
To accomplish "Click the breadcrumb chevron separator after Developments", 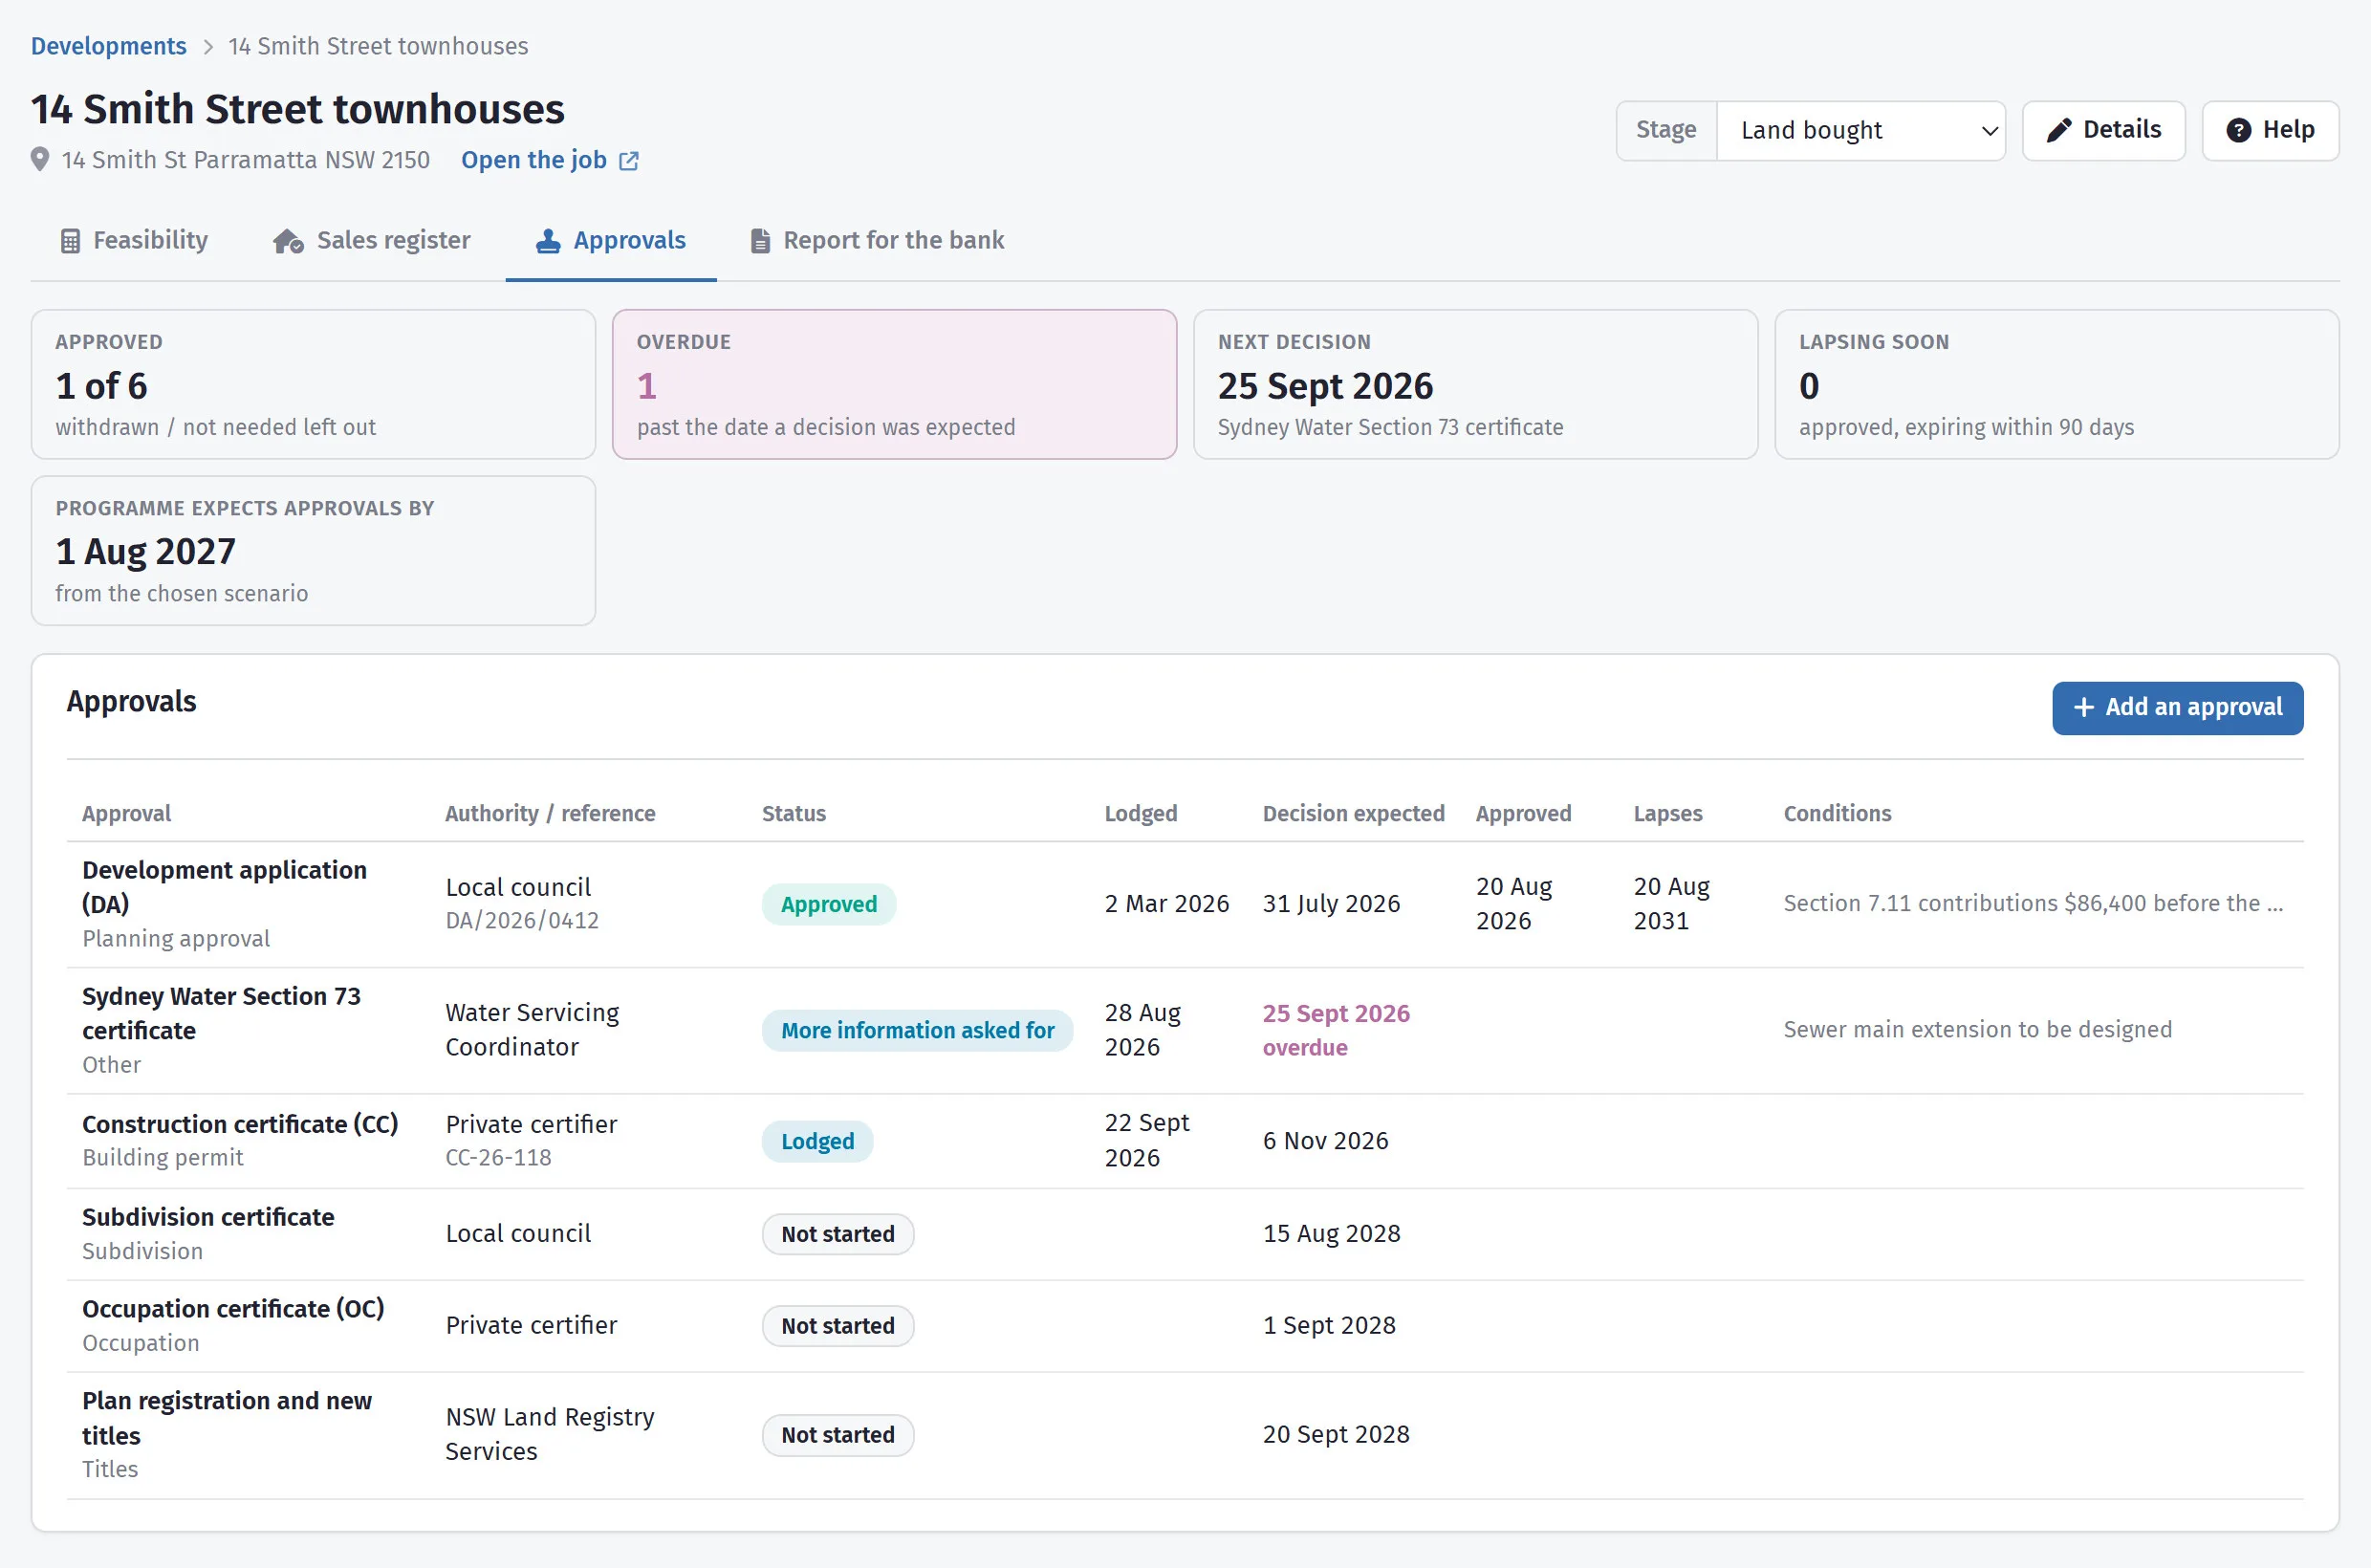I will point(208,47).
